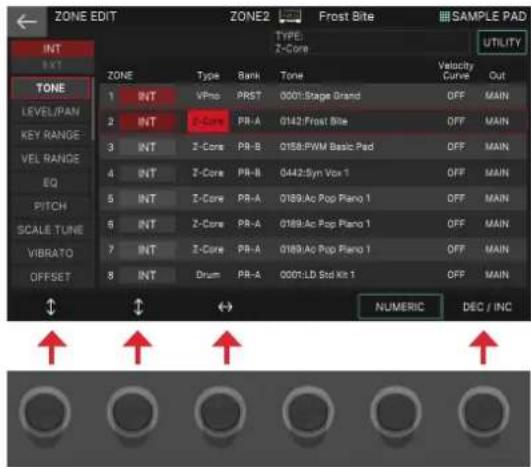Click the Frost Bite title
The image size is (531, 467).
pos(346,16)
